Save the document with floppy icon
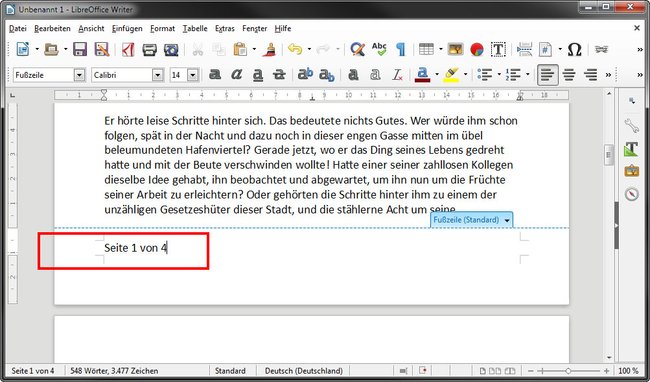The height and width of the screenshot is (382, 650). click(80, 49)
